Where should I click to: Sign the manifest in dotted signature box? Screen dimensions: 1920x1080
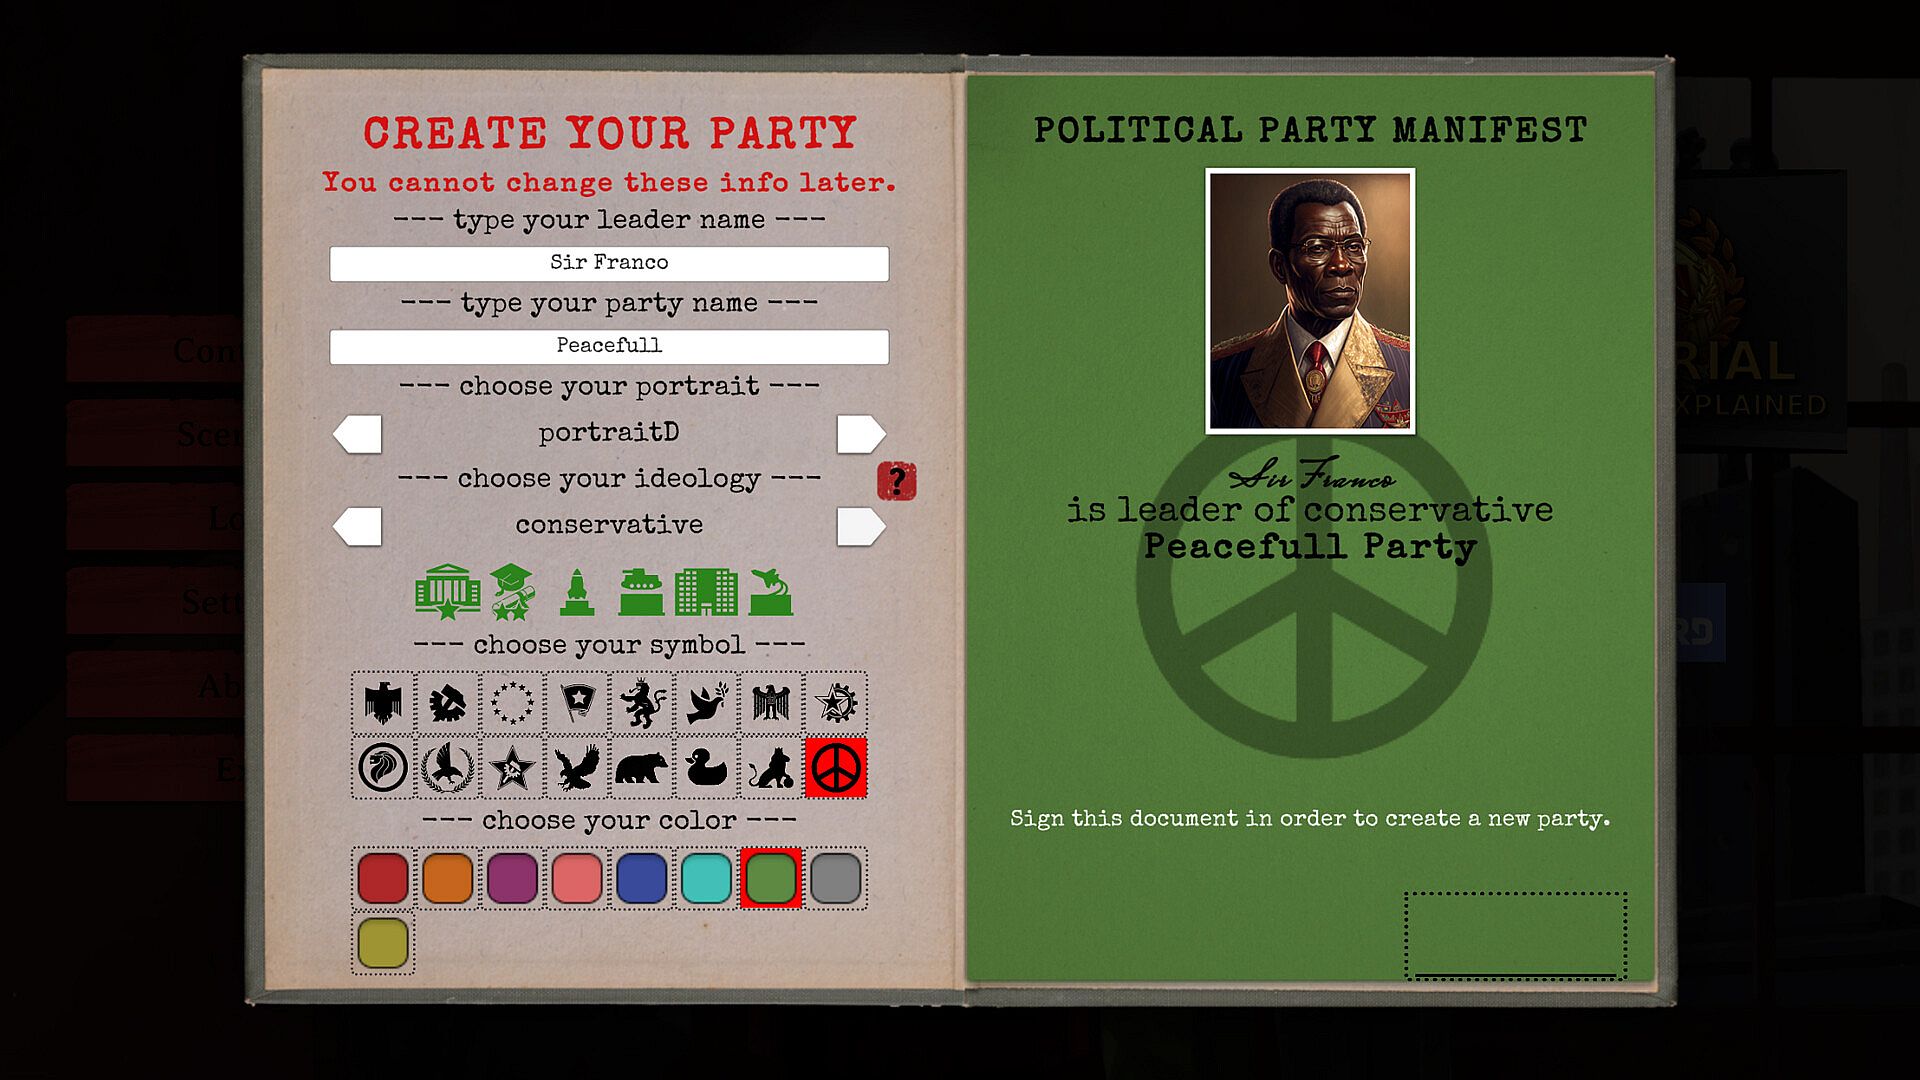[1515, 935]
